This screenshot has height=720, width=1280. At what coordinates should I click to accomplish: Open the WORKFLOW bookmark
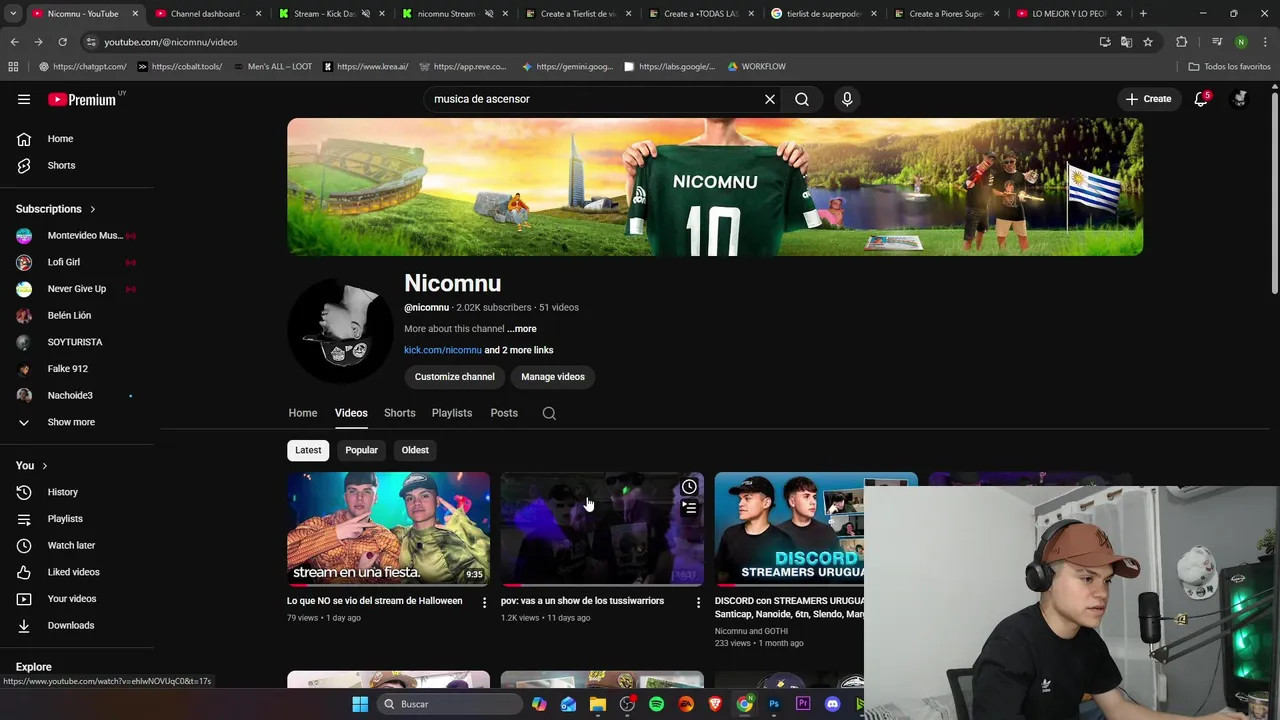click(x=756, y=67)
